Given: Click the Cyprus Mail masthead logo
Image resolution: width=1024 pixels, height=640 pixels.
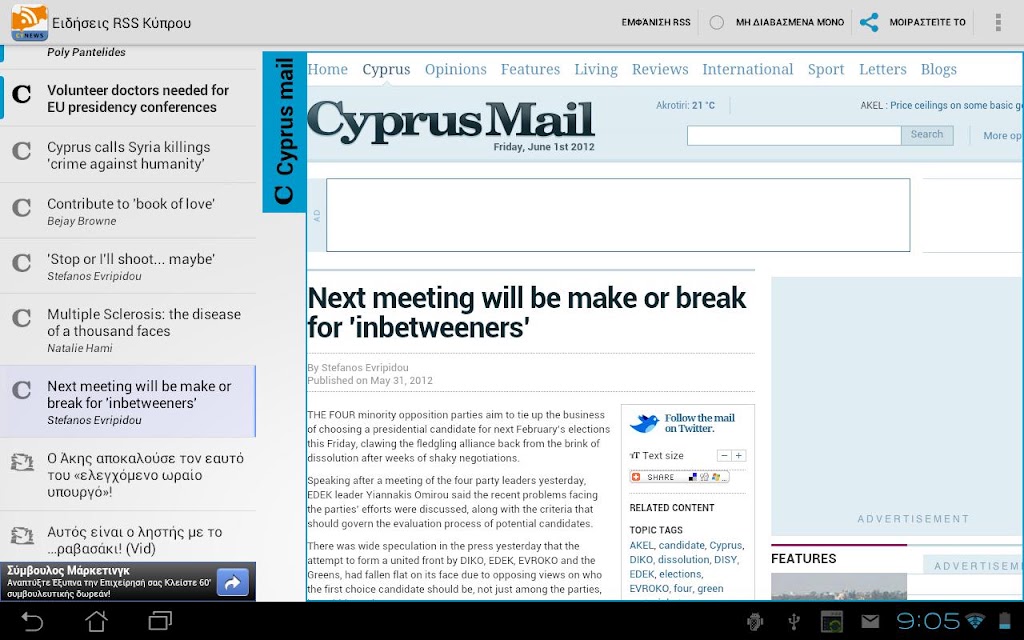Looking at the screenshot, I should tap(451, 122).
